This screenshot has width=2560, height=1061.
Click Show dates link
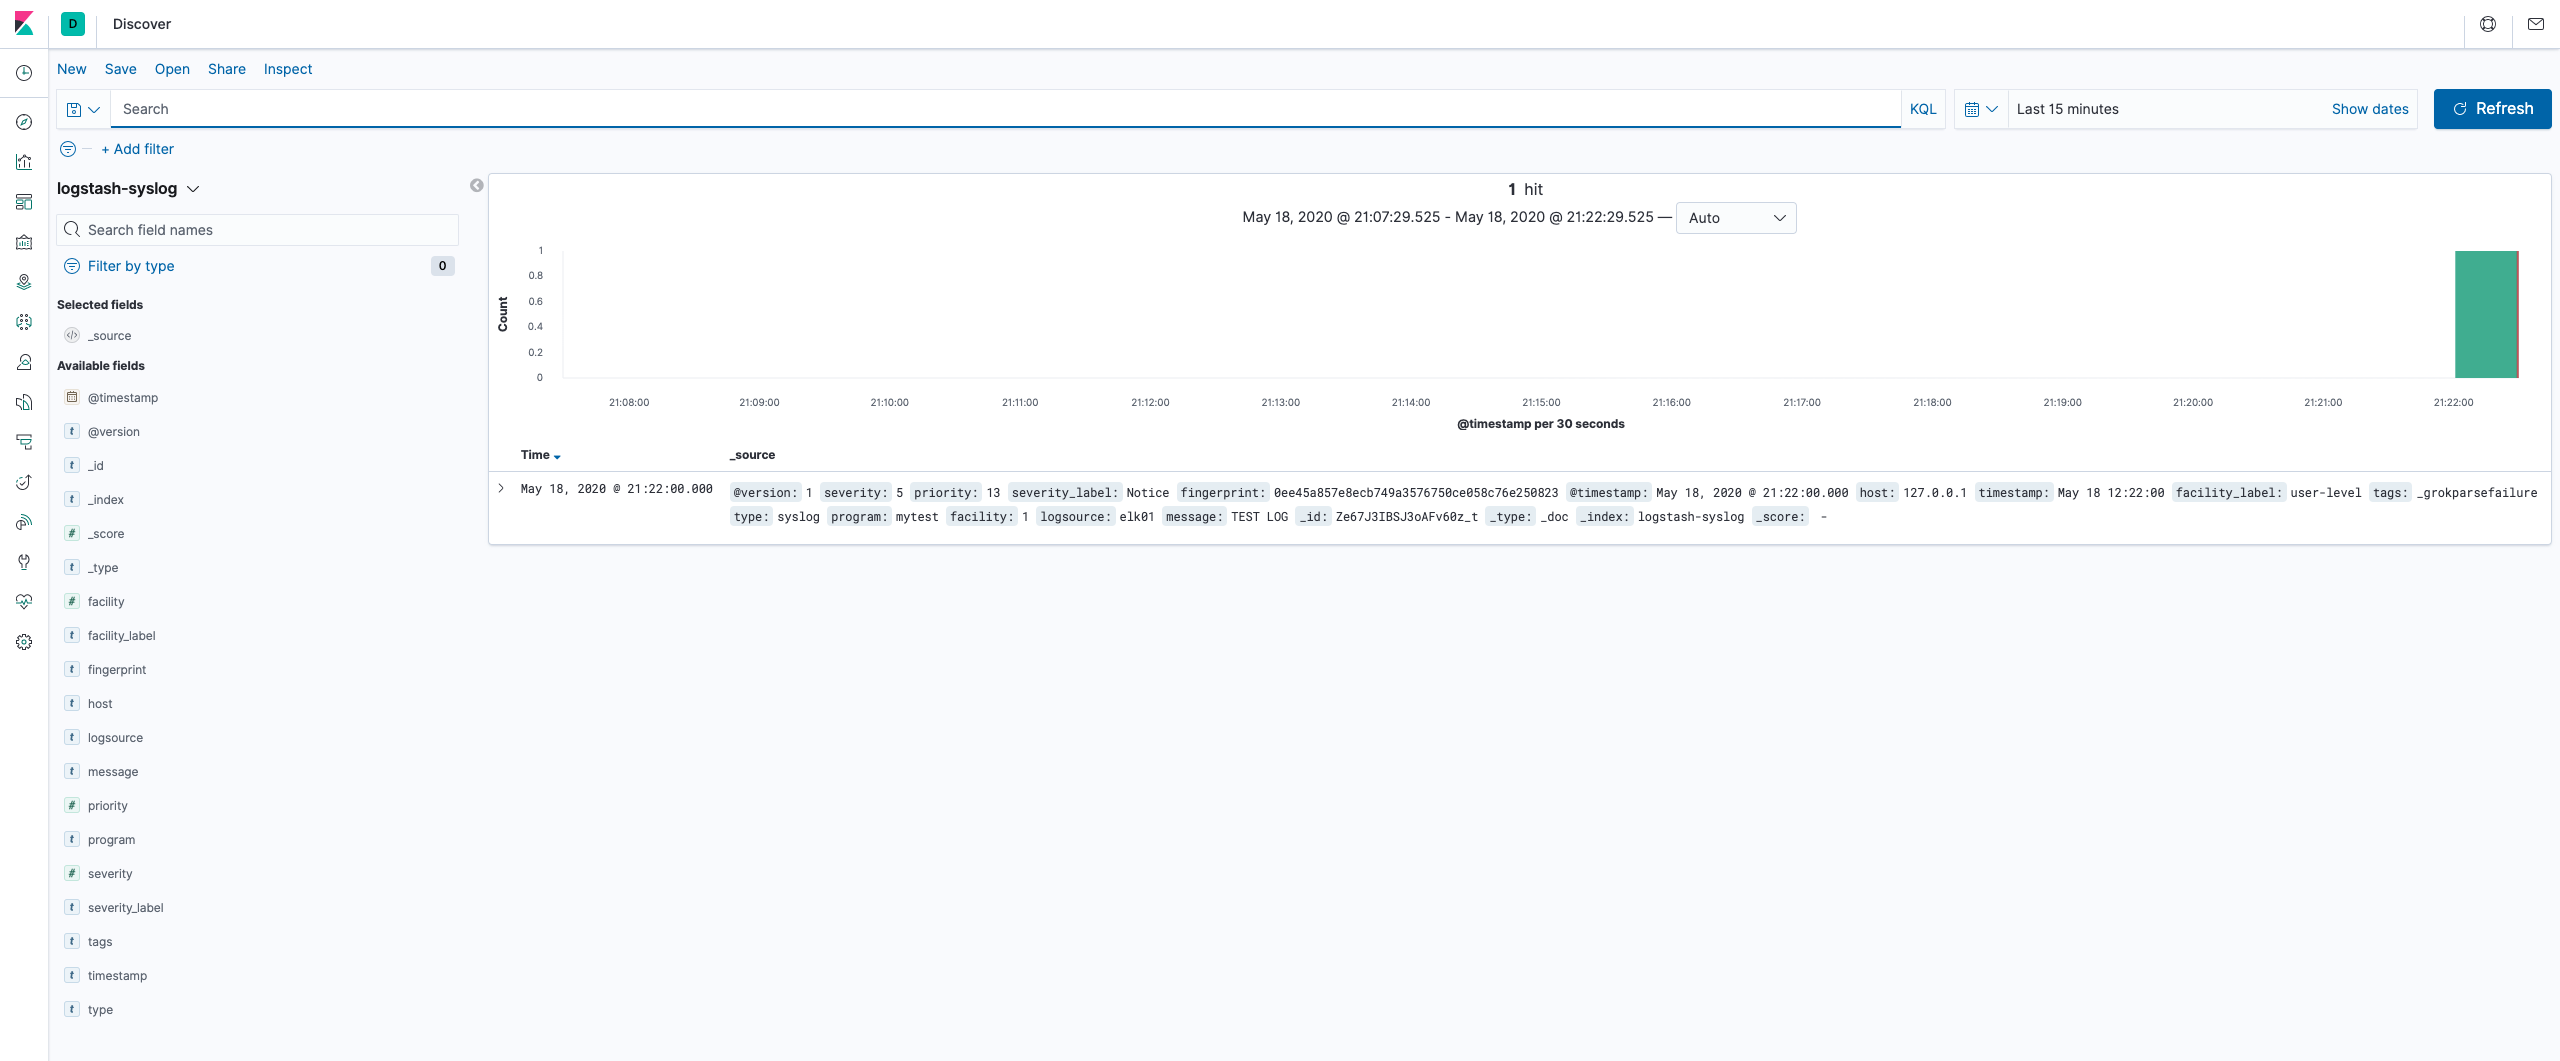(2370, 109)
